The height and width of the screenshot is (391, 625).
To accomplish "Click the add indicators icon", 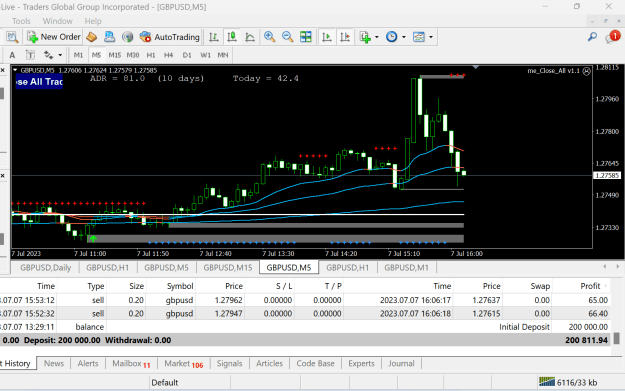I will coord(365,37).
